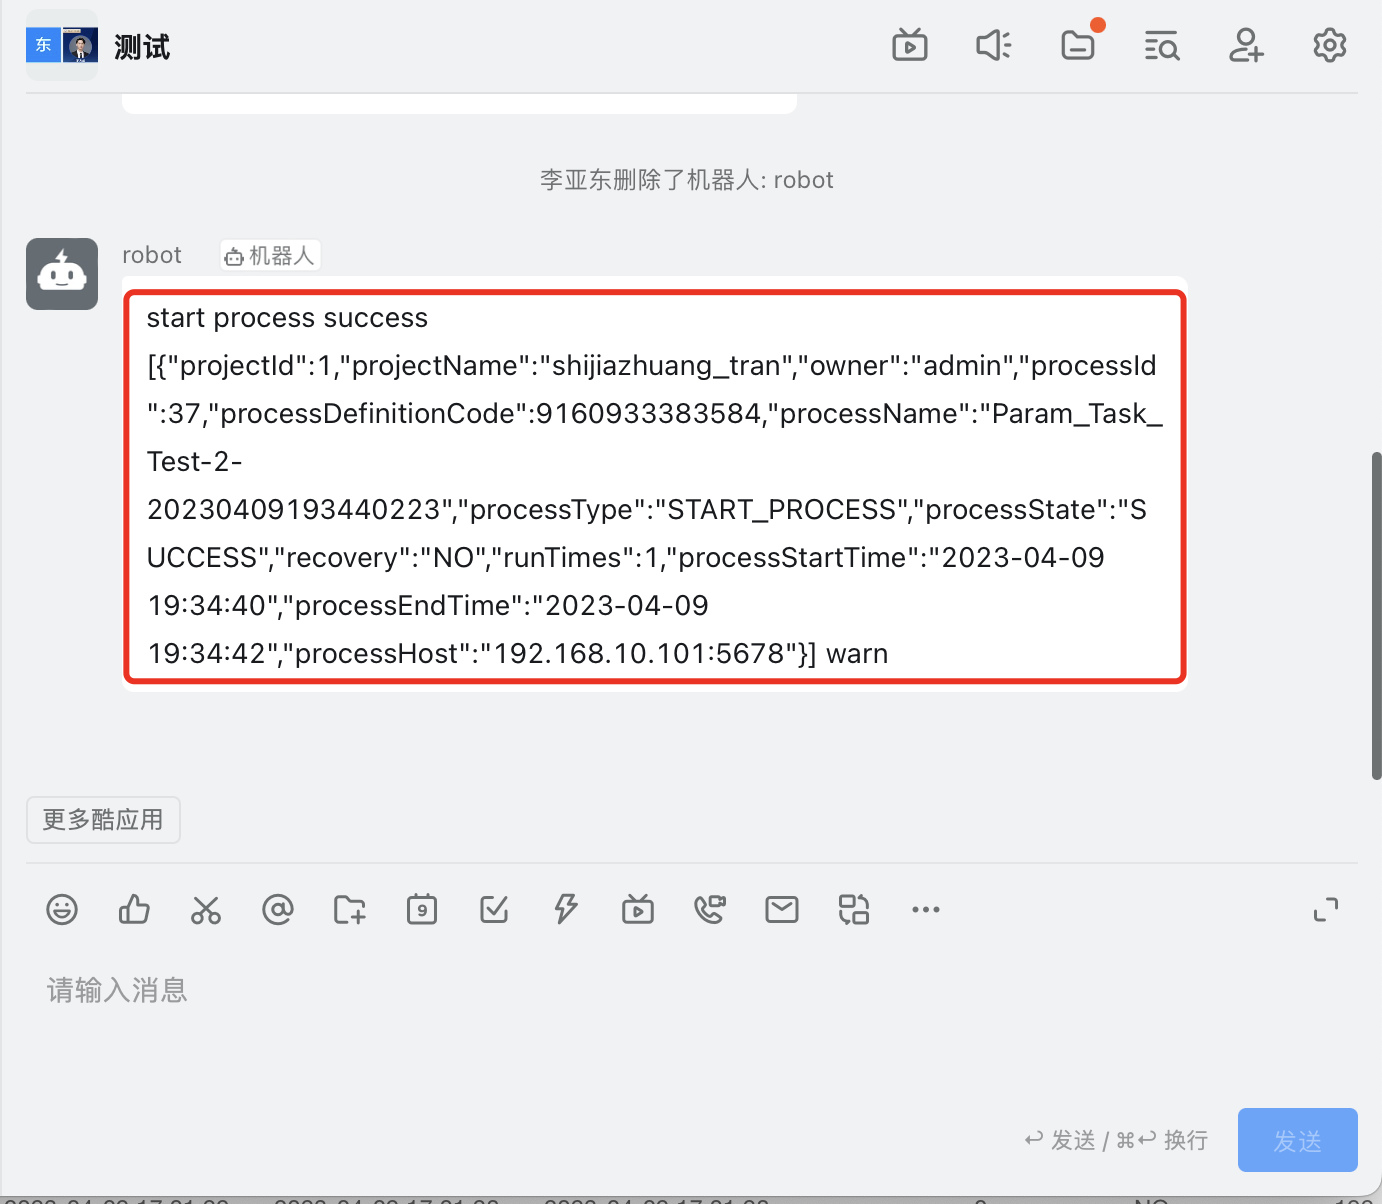
Task: Start live stream from input toolbar
Action: click(x=638, y=909)
